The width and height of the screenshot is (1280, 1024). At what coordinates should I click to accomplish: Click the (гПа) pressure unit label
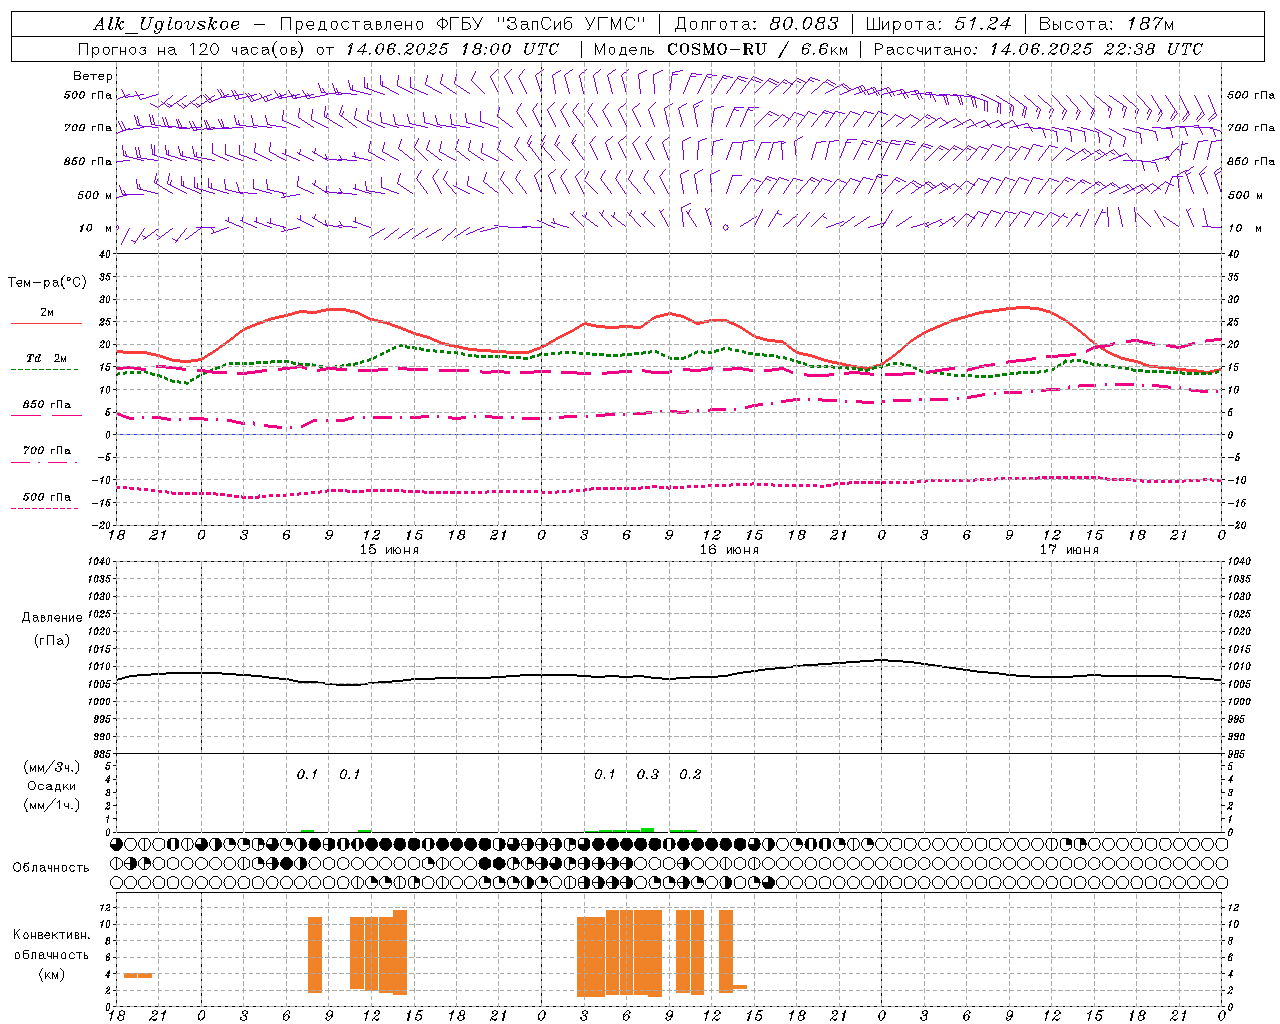coord(52,641)
